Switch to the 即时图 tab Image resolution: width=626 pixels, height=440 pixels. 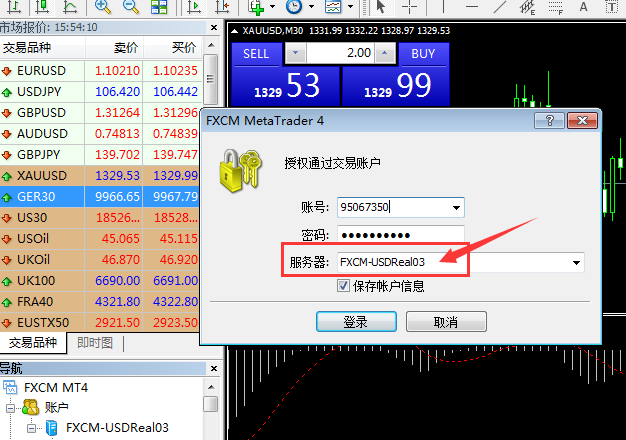click(95, 343)
